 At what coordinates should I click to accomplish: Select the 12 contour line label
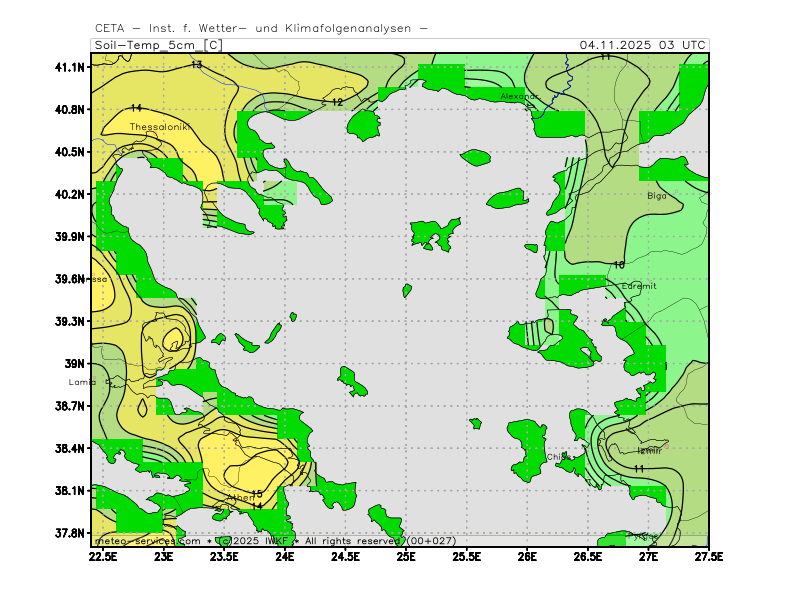coord(338,102)
